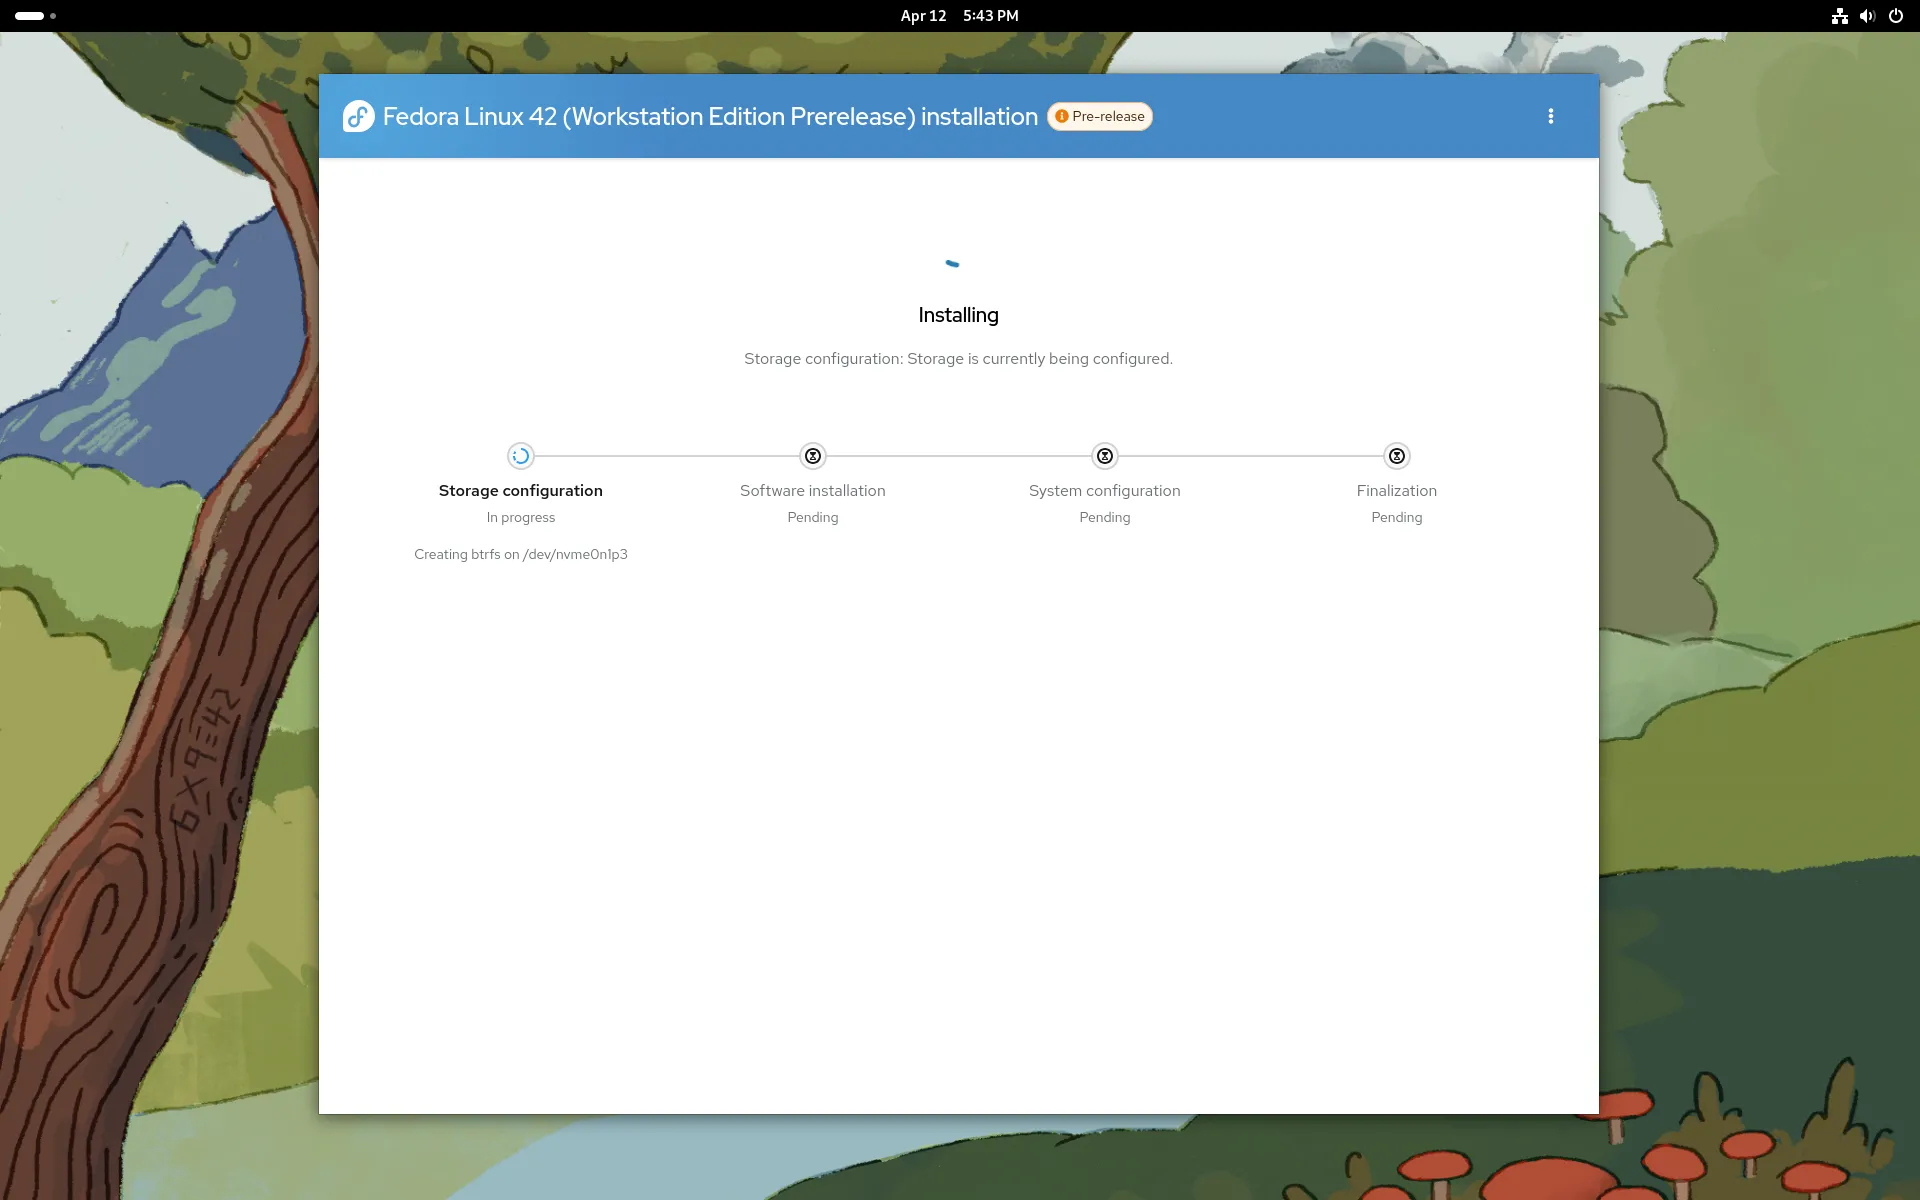Viewport: 1920px width, 1200px height.
Task: Open the kebab options menu in installer header
Action: click(x=1551, y=116)
